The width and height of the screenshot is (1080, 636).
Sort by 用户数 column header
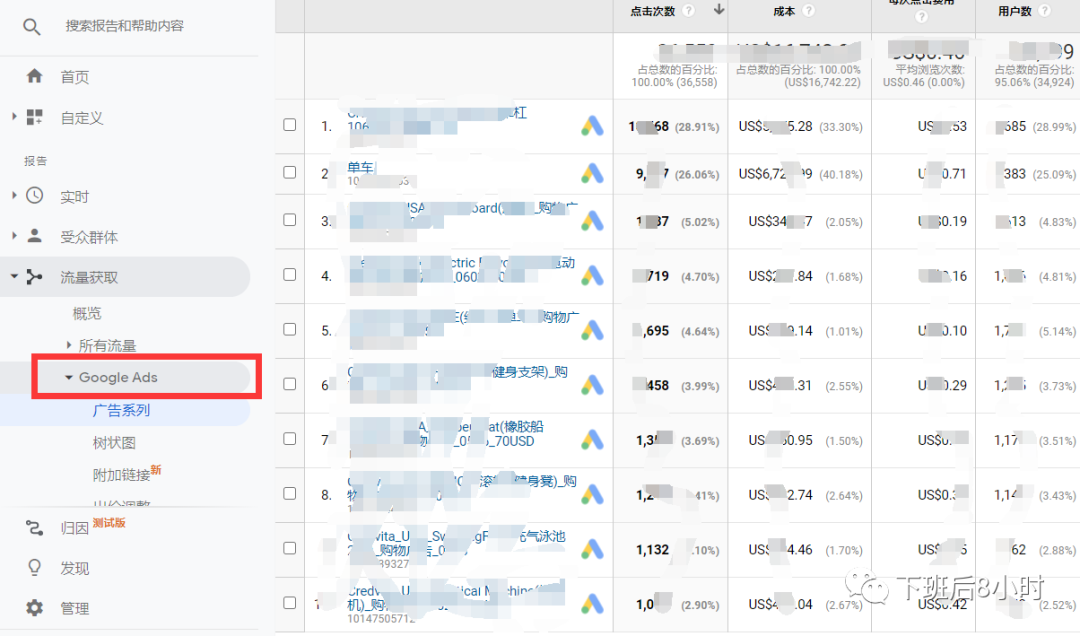pyautogui.click(x=1015, y=11)
